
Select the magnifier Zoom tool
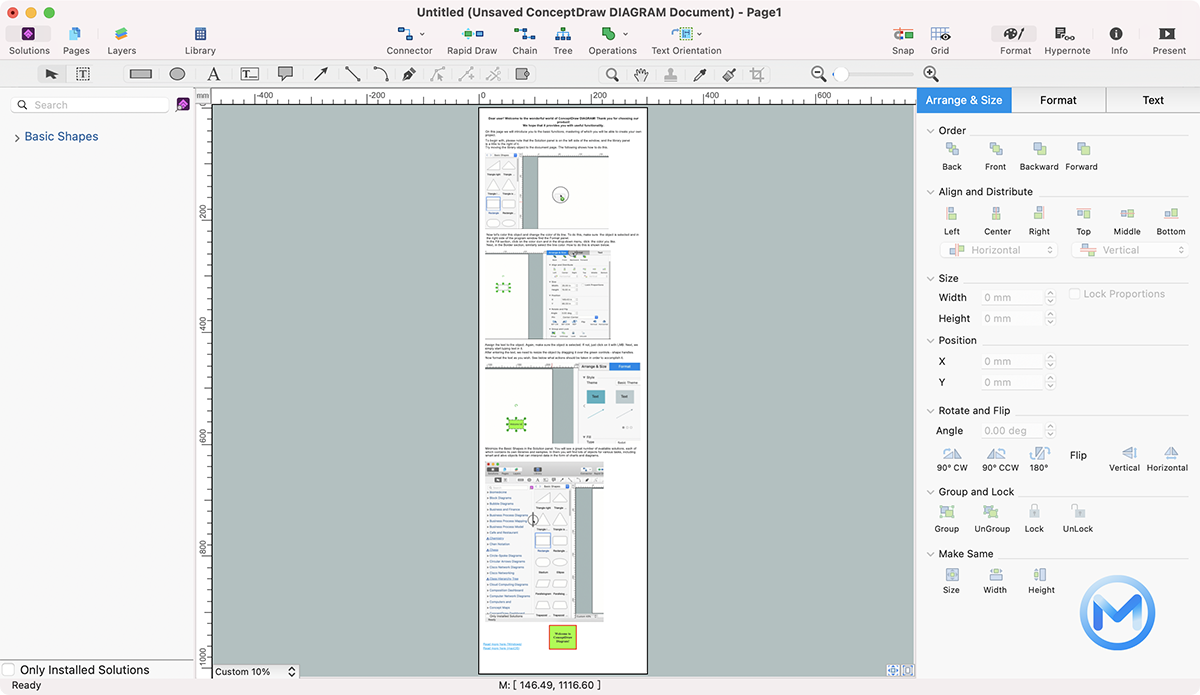[x=612, y=74]
